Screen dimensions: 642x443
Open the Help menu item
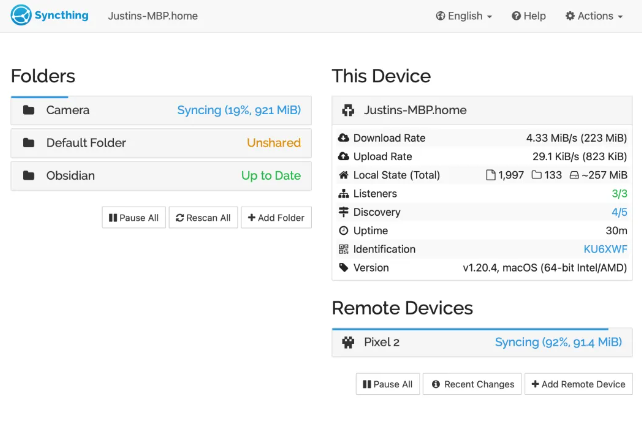(x=529, y=16)
